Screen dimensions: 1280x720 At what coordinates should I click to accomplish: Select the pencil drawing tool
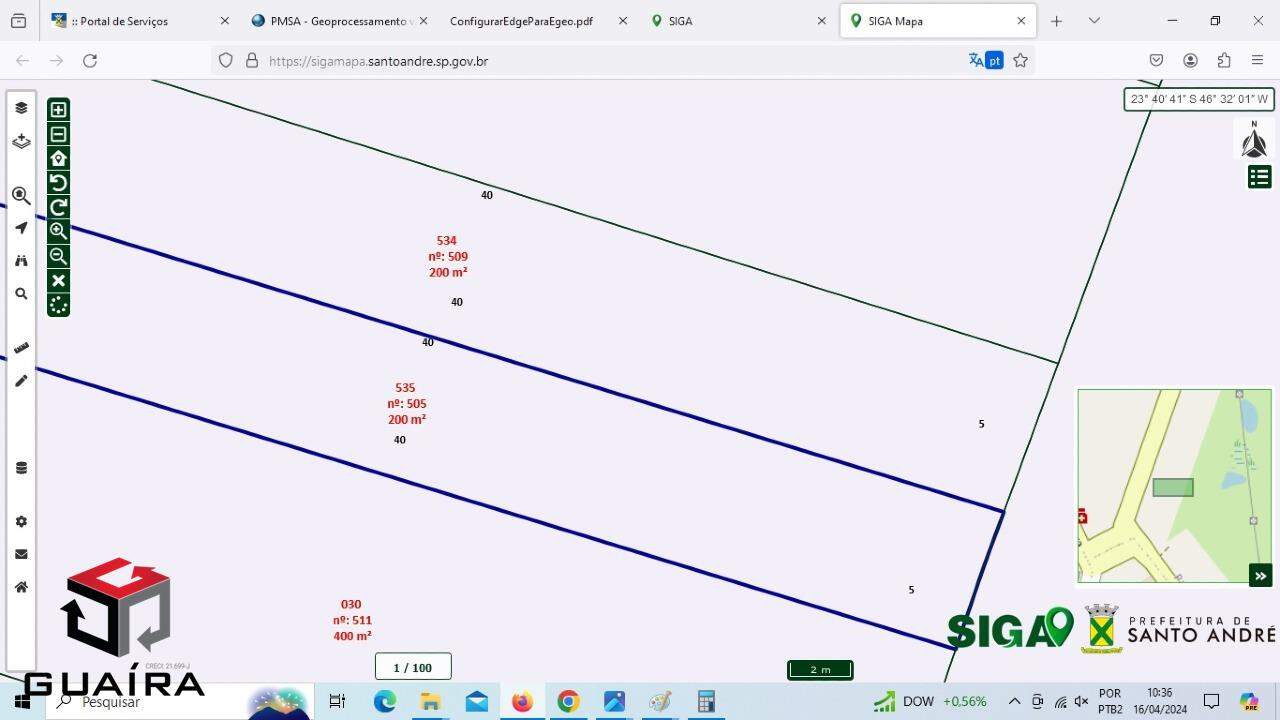[21, 381]
